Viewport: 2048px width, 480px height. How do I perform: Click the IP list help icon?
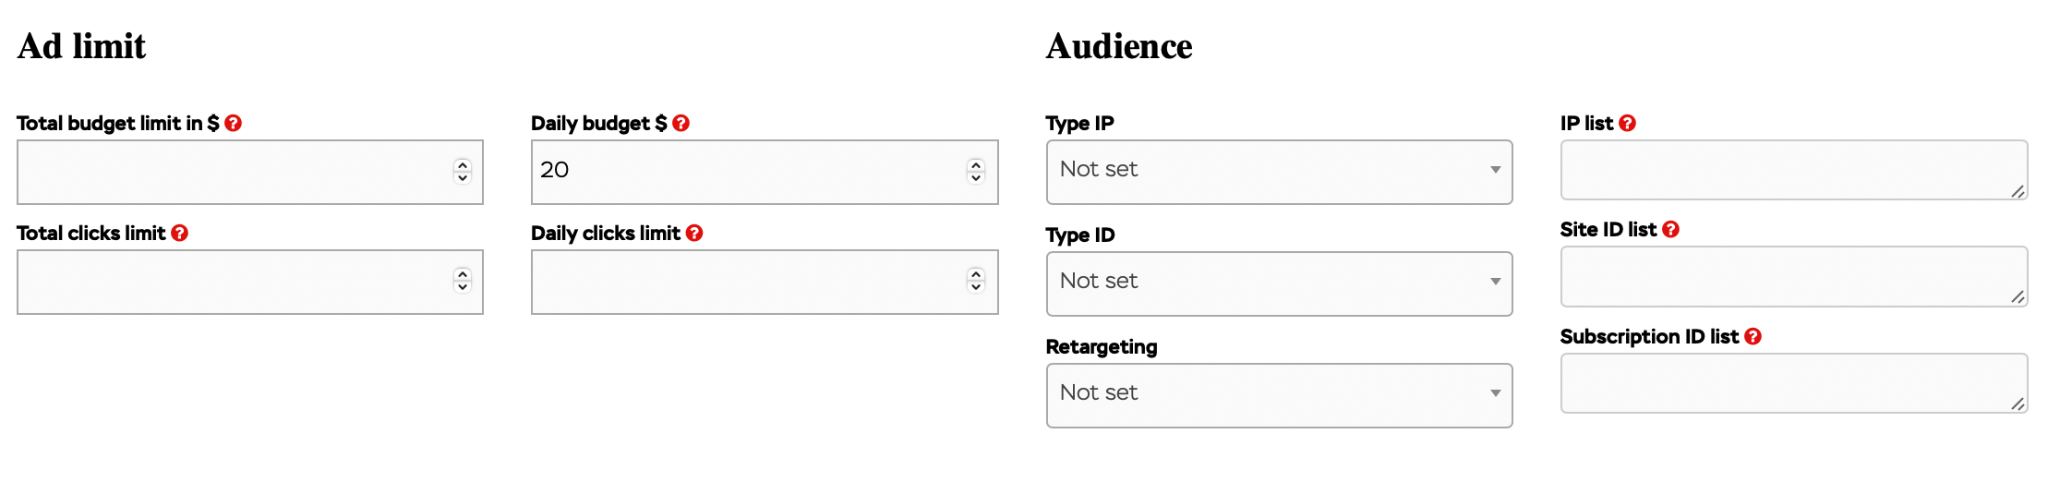click(x=1628, y=123)
